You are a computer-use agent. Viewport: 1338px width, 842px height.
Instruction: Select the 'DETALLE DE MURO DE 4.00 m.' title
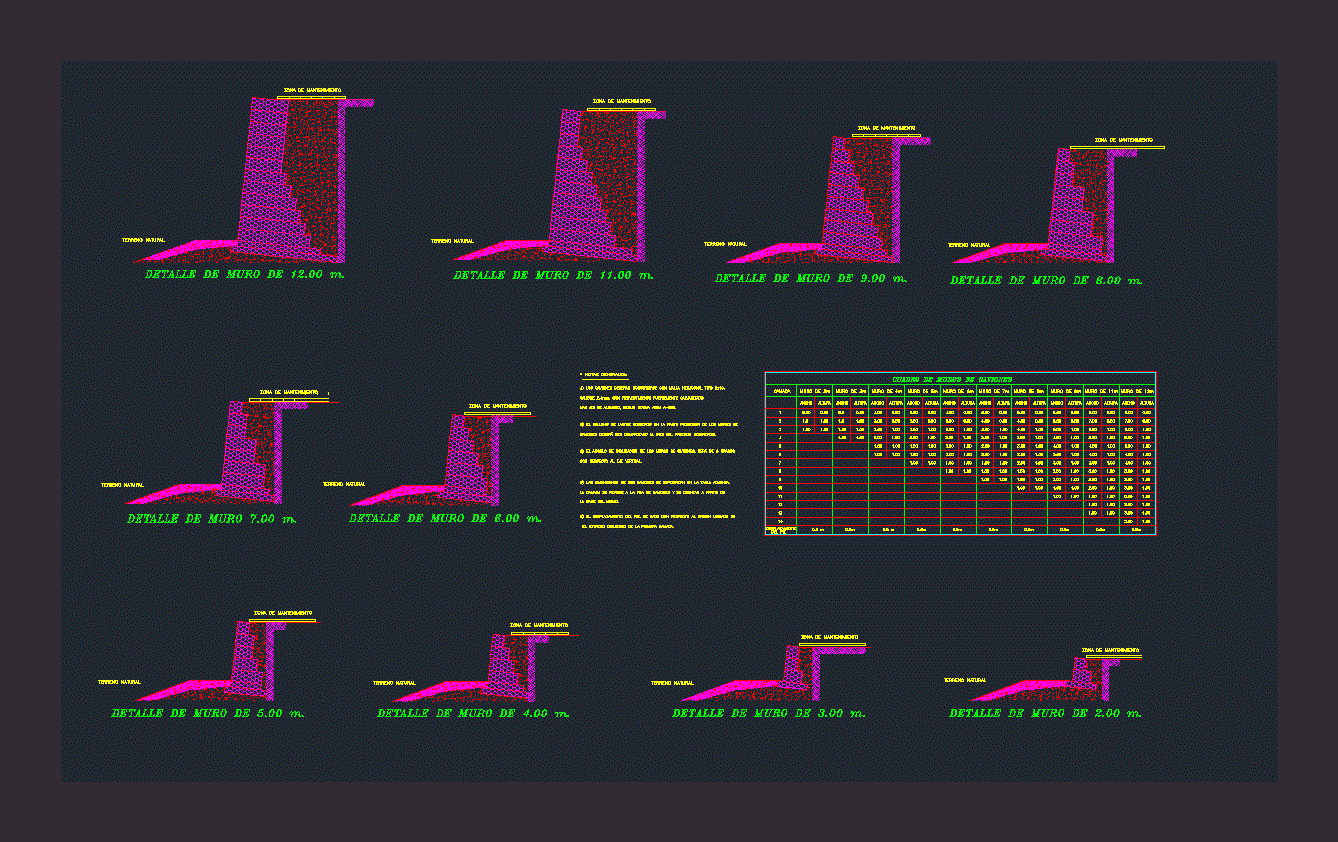tap(474, 713)
